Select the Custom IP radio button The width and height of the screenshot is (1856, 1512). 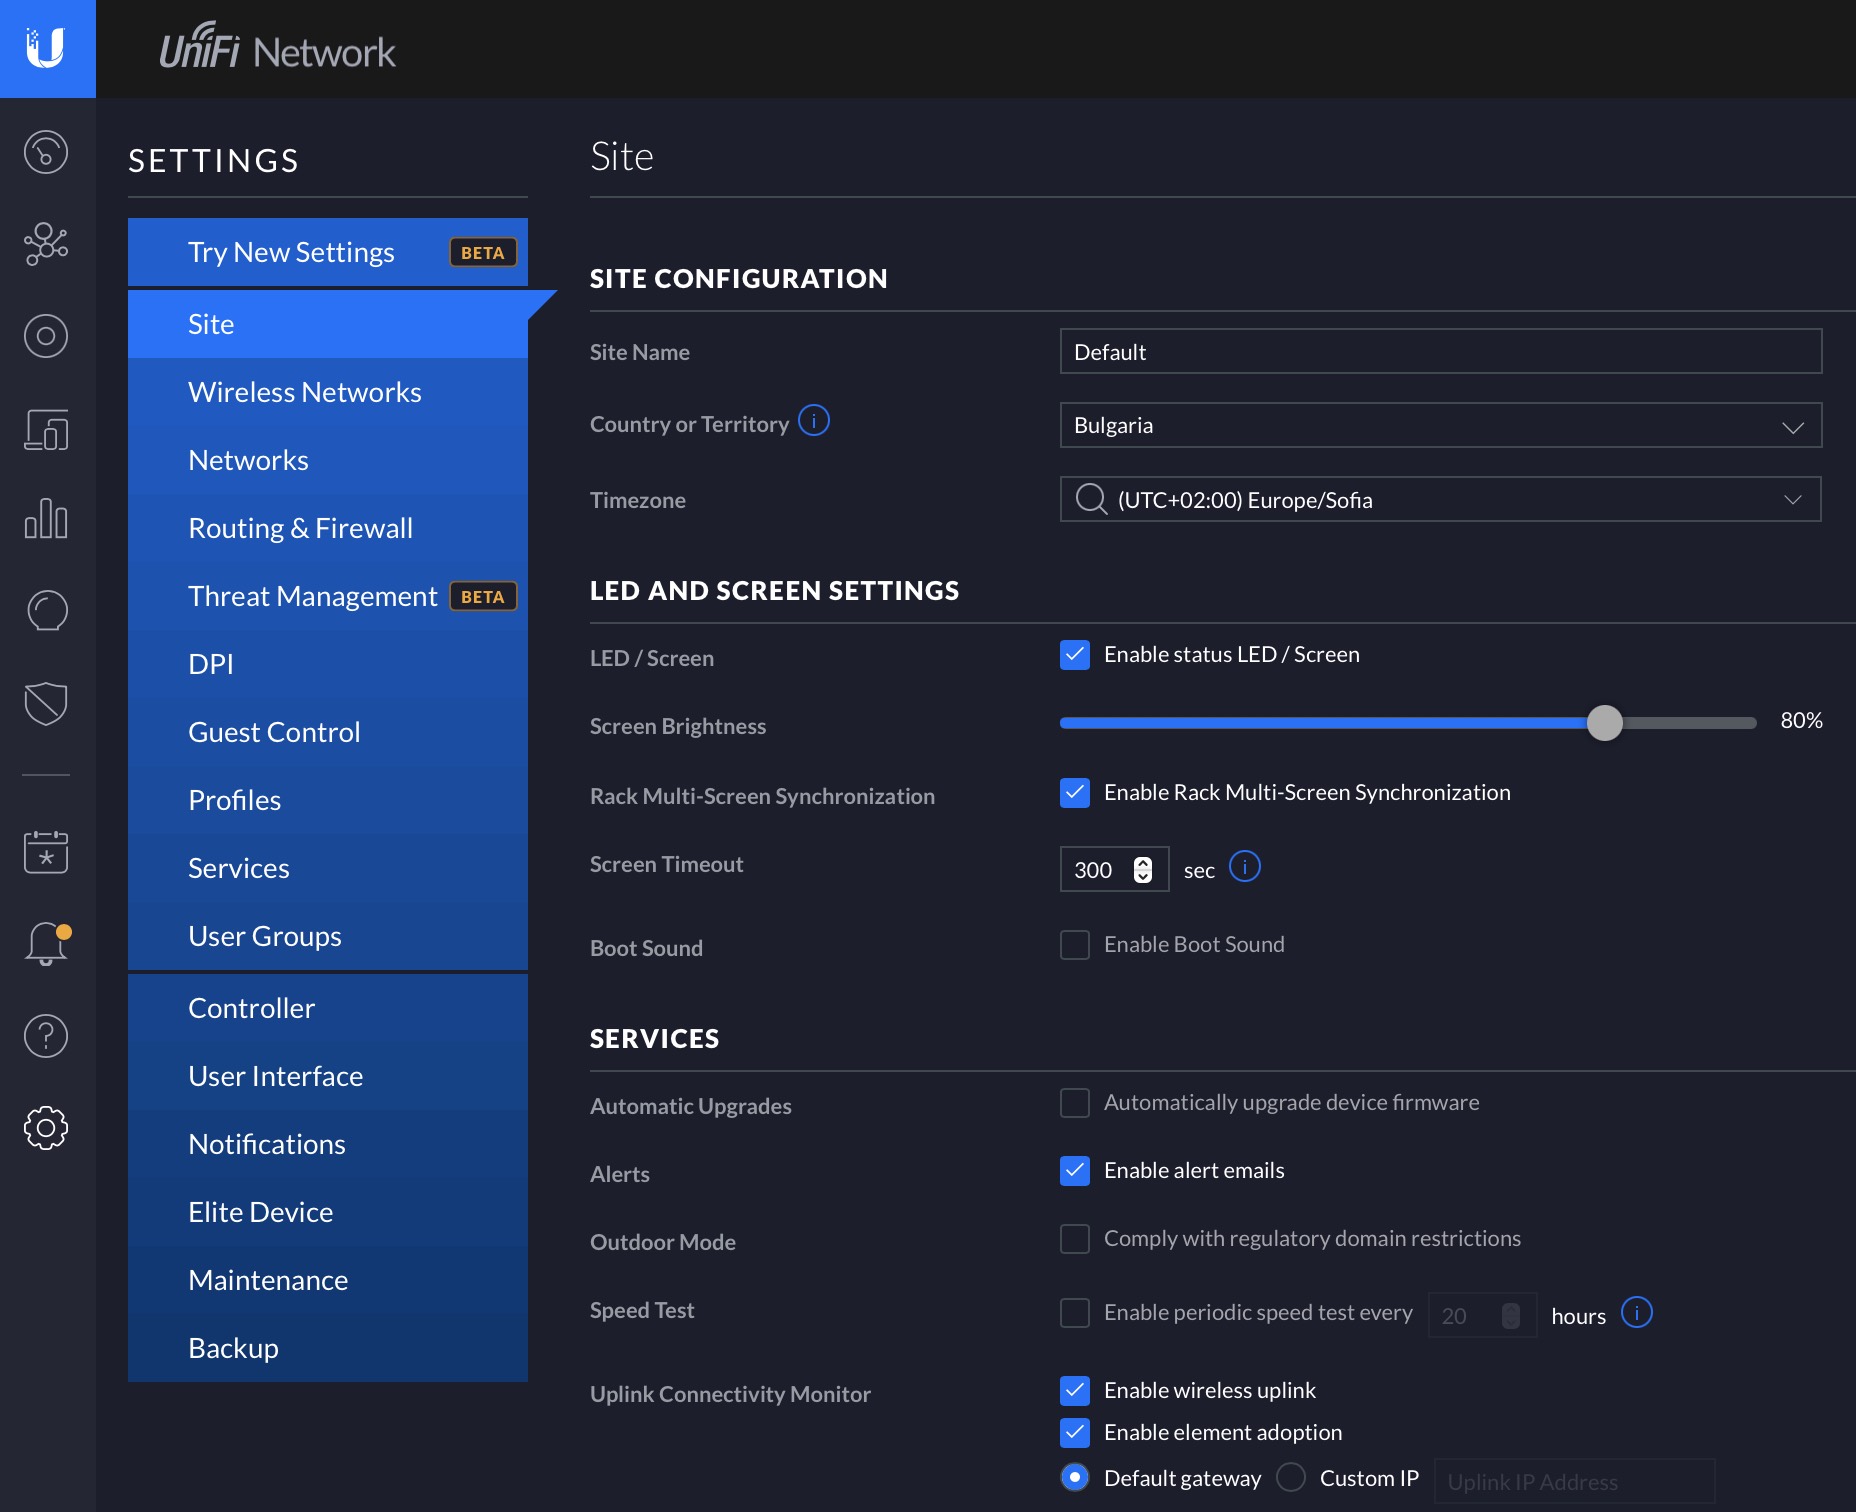pos(1291,1477)
